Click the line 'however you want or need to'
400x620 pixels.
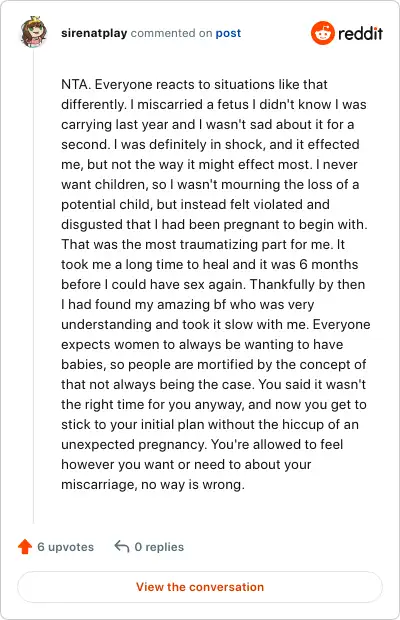[x=186, y=464]
